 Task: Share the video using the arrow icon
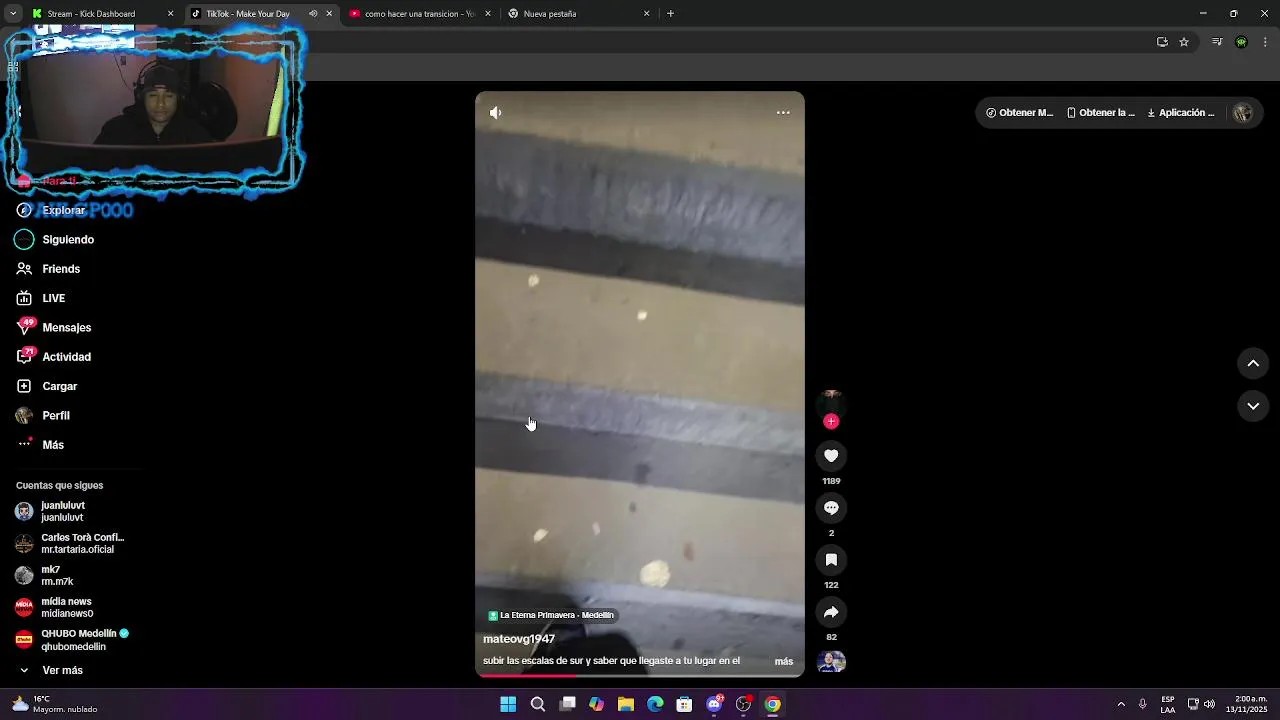pyautogui.click(x=831, y=612)
